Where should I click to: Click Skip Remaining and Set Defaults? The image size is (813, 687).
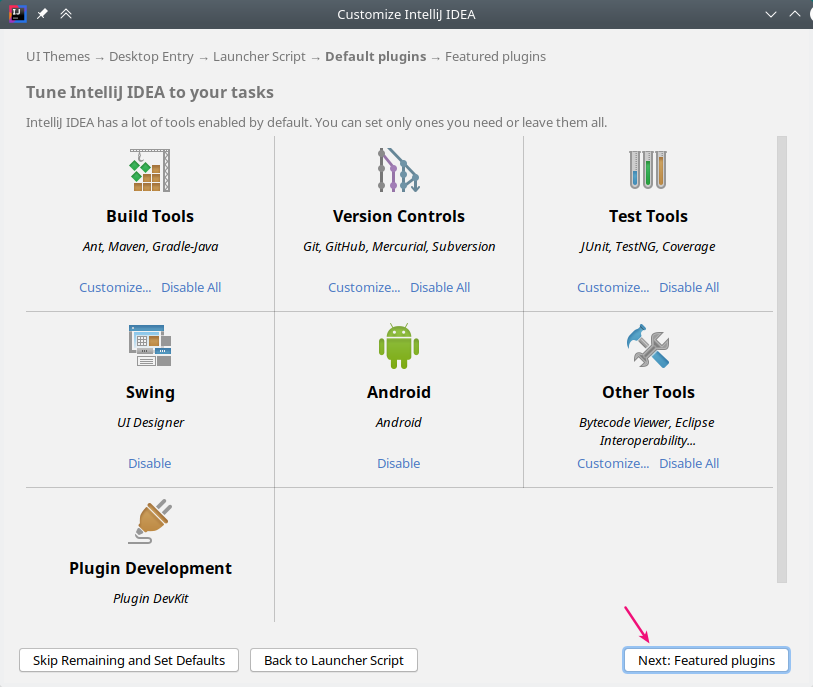click(x=129, y=660)
